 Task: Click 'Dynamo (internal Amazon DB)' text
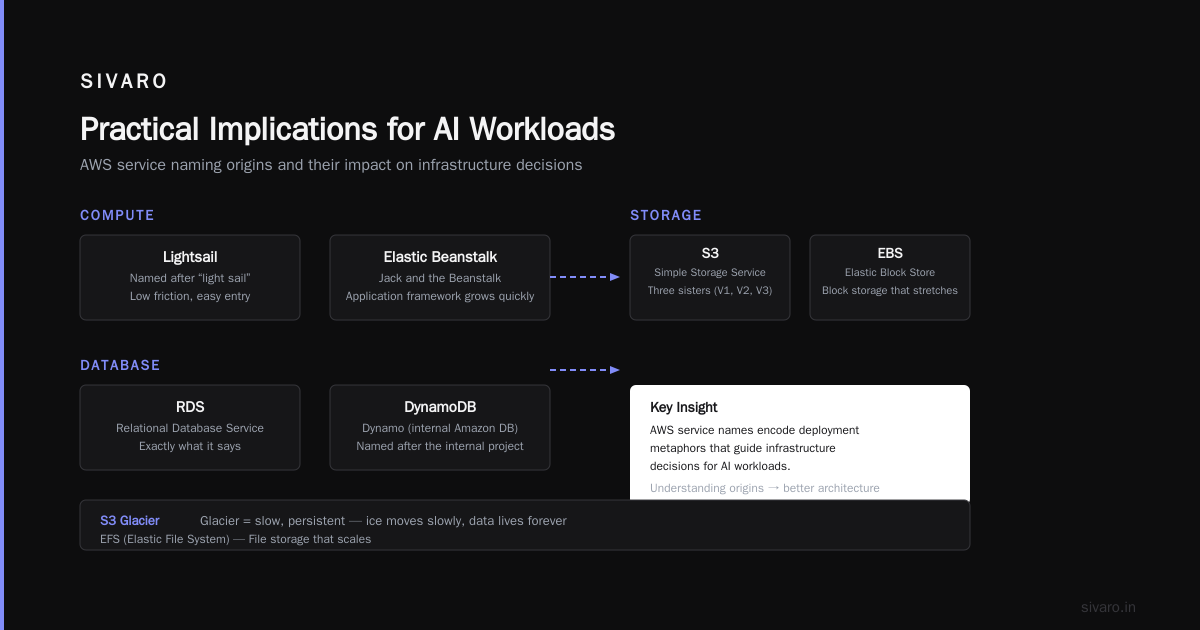tap(440, 428)
